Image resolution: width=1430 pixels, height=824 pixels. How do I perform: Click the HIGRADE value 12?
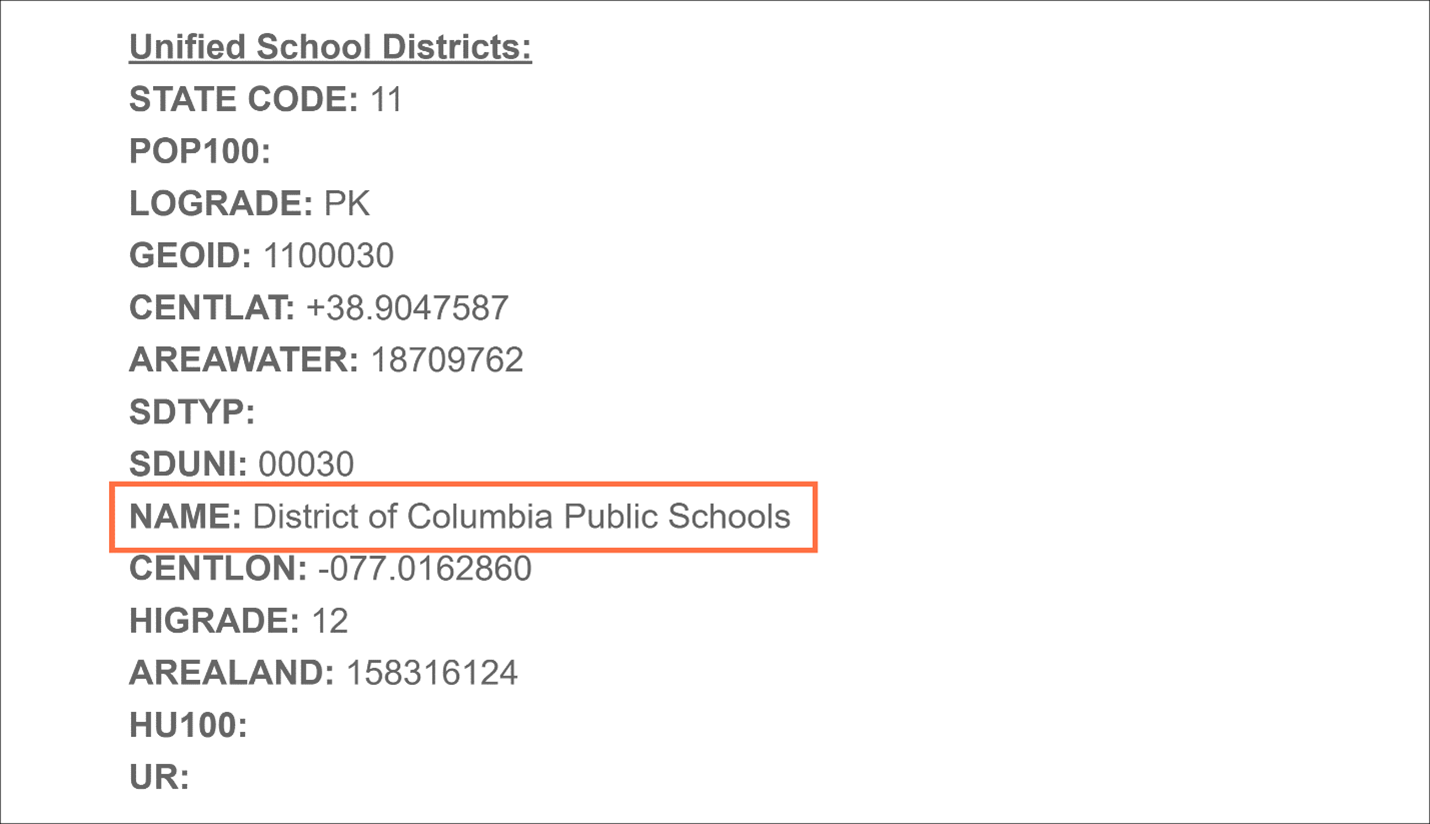(x=330, y=620)
